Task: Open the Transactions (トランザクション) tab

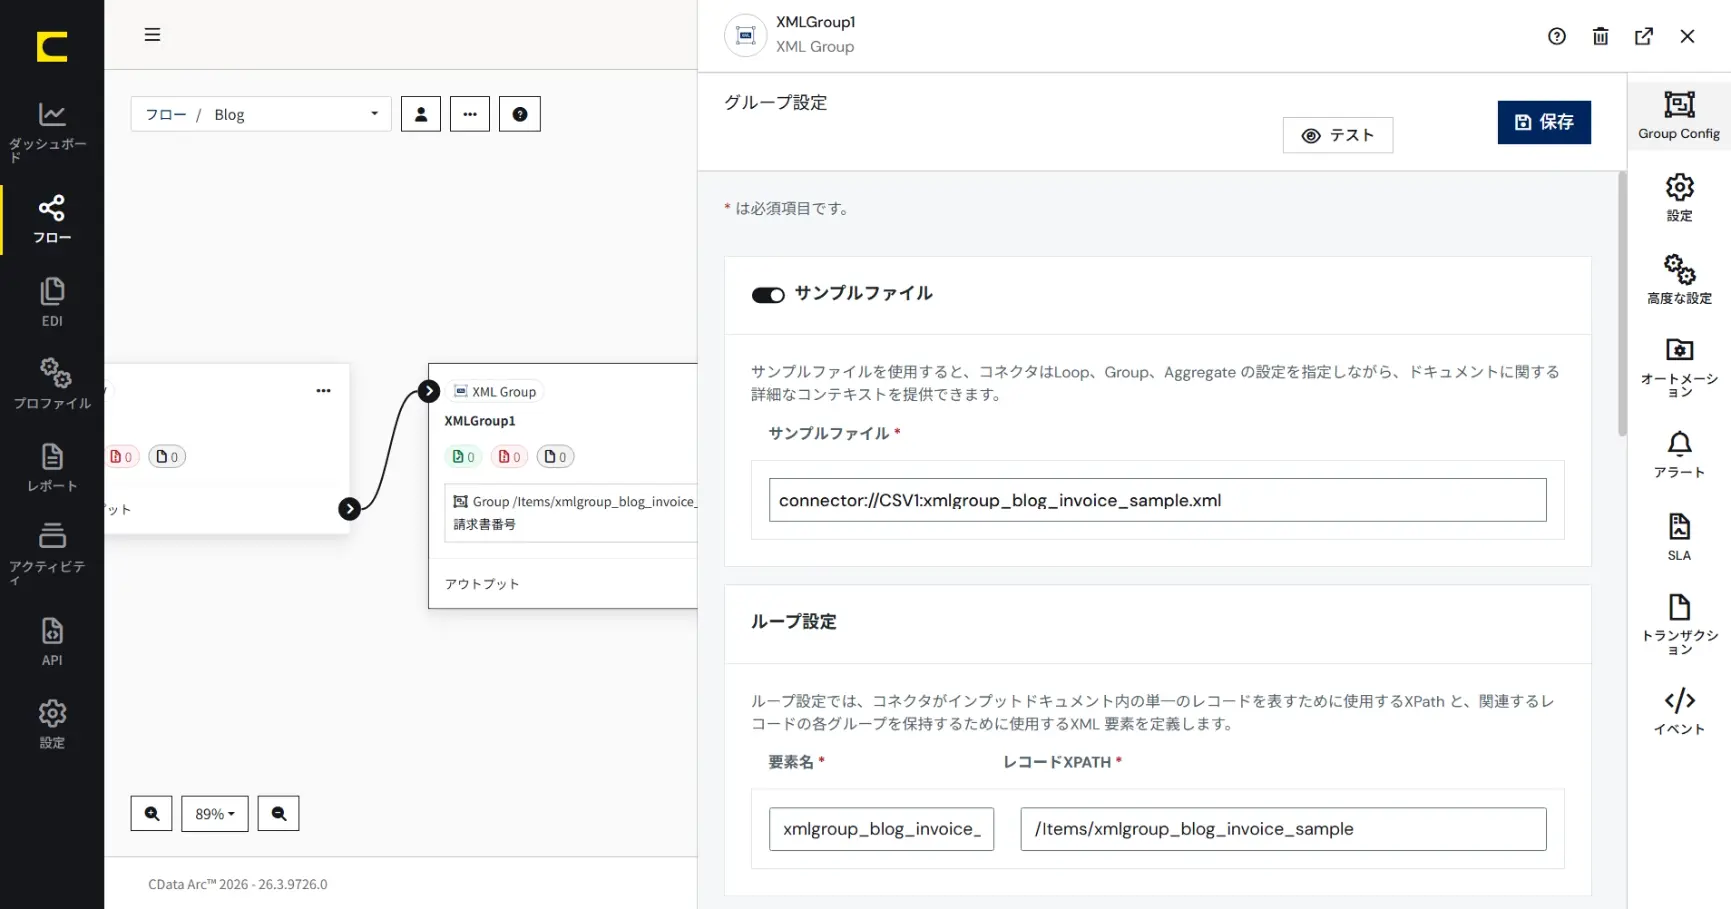Action: click(1679, 624)
